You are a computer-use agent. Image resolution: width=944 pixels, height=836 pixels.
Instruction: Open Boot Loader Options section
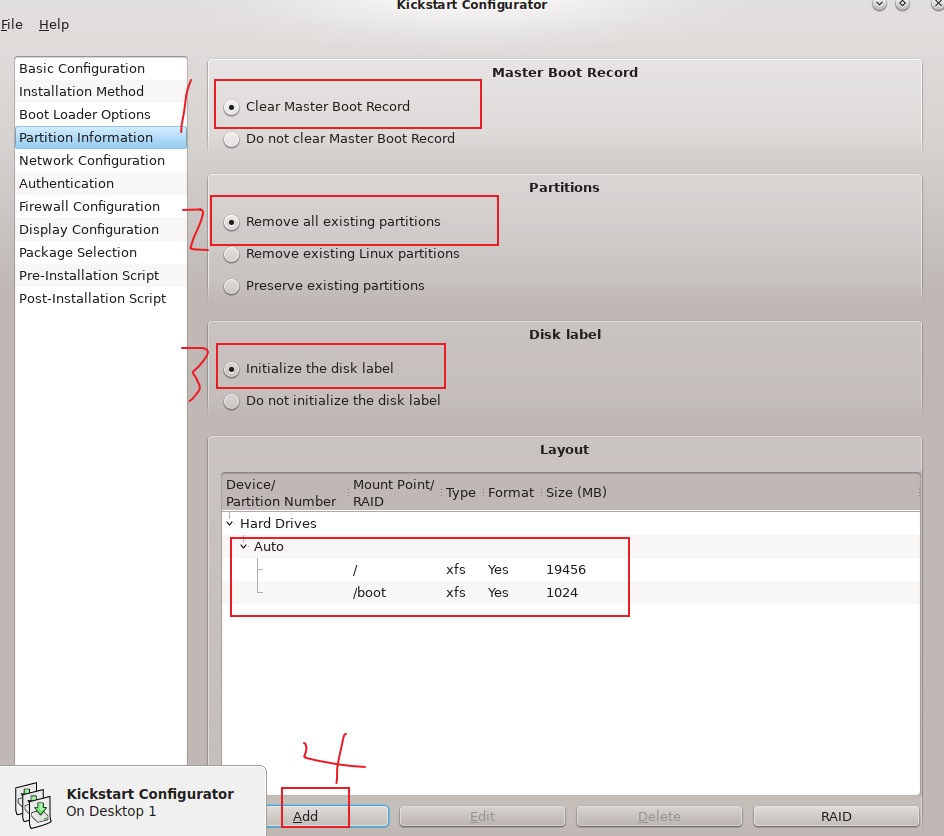pos(101,114)
